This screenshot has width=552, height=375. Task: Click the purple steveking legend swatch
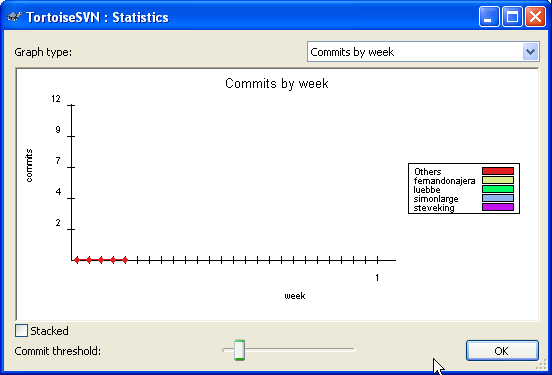498,207
